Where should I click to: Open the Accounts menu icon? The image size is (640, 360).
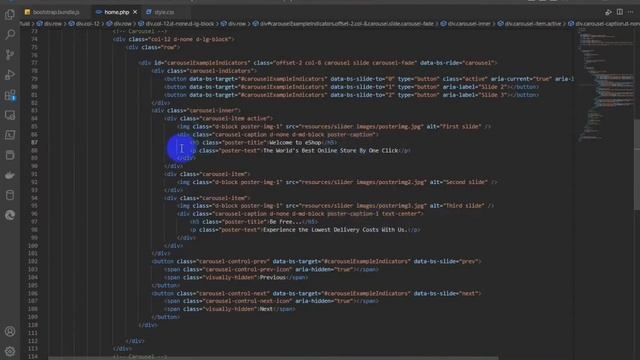point(10,331)
